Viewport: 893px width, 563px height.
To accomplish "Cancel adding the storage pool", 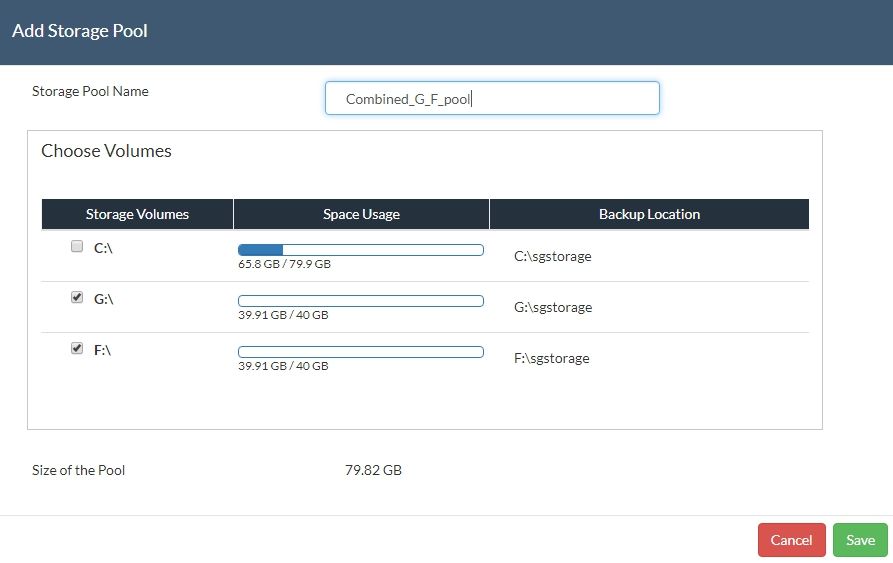I will (x=792, y=540).
